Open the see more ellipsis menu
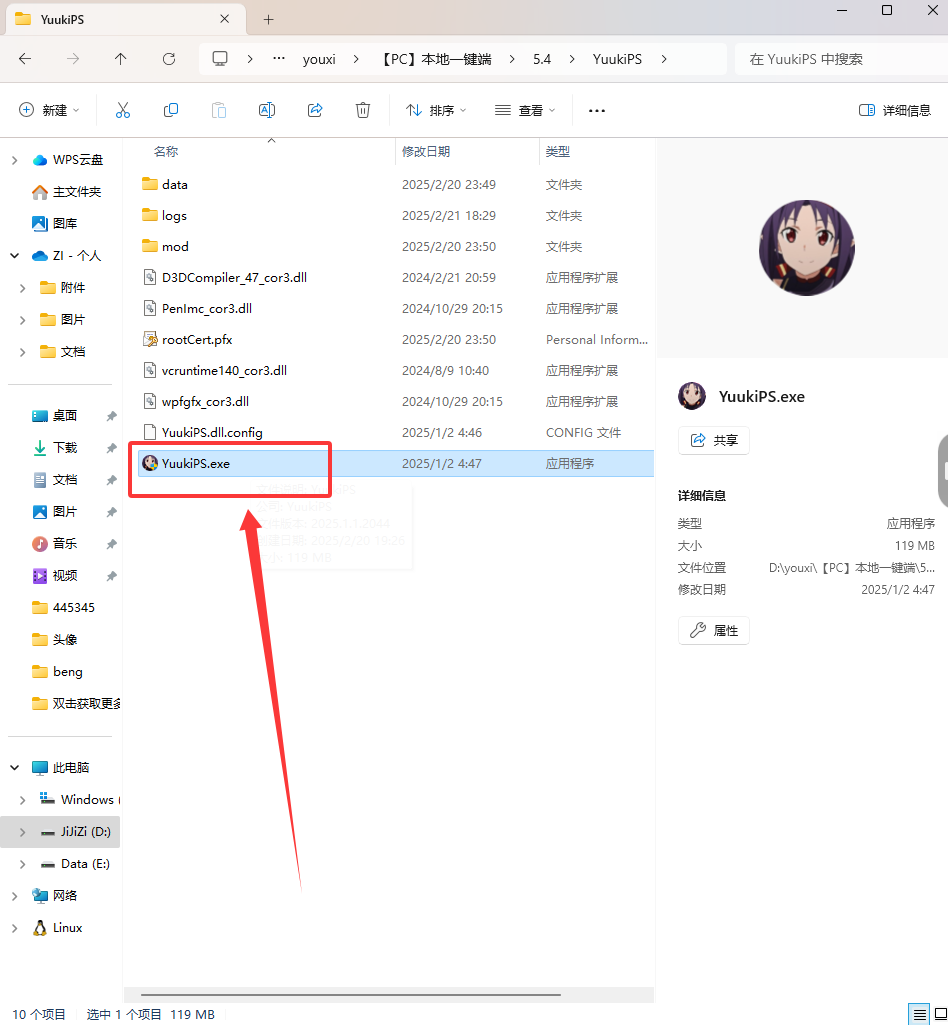 (597, 110)
